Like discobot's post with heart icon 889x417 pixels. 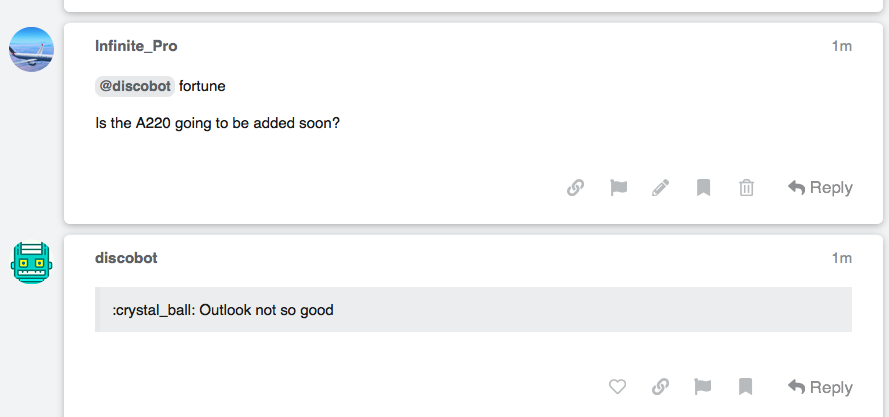click(617, 387)
